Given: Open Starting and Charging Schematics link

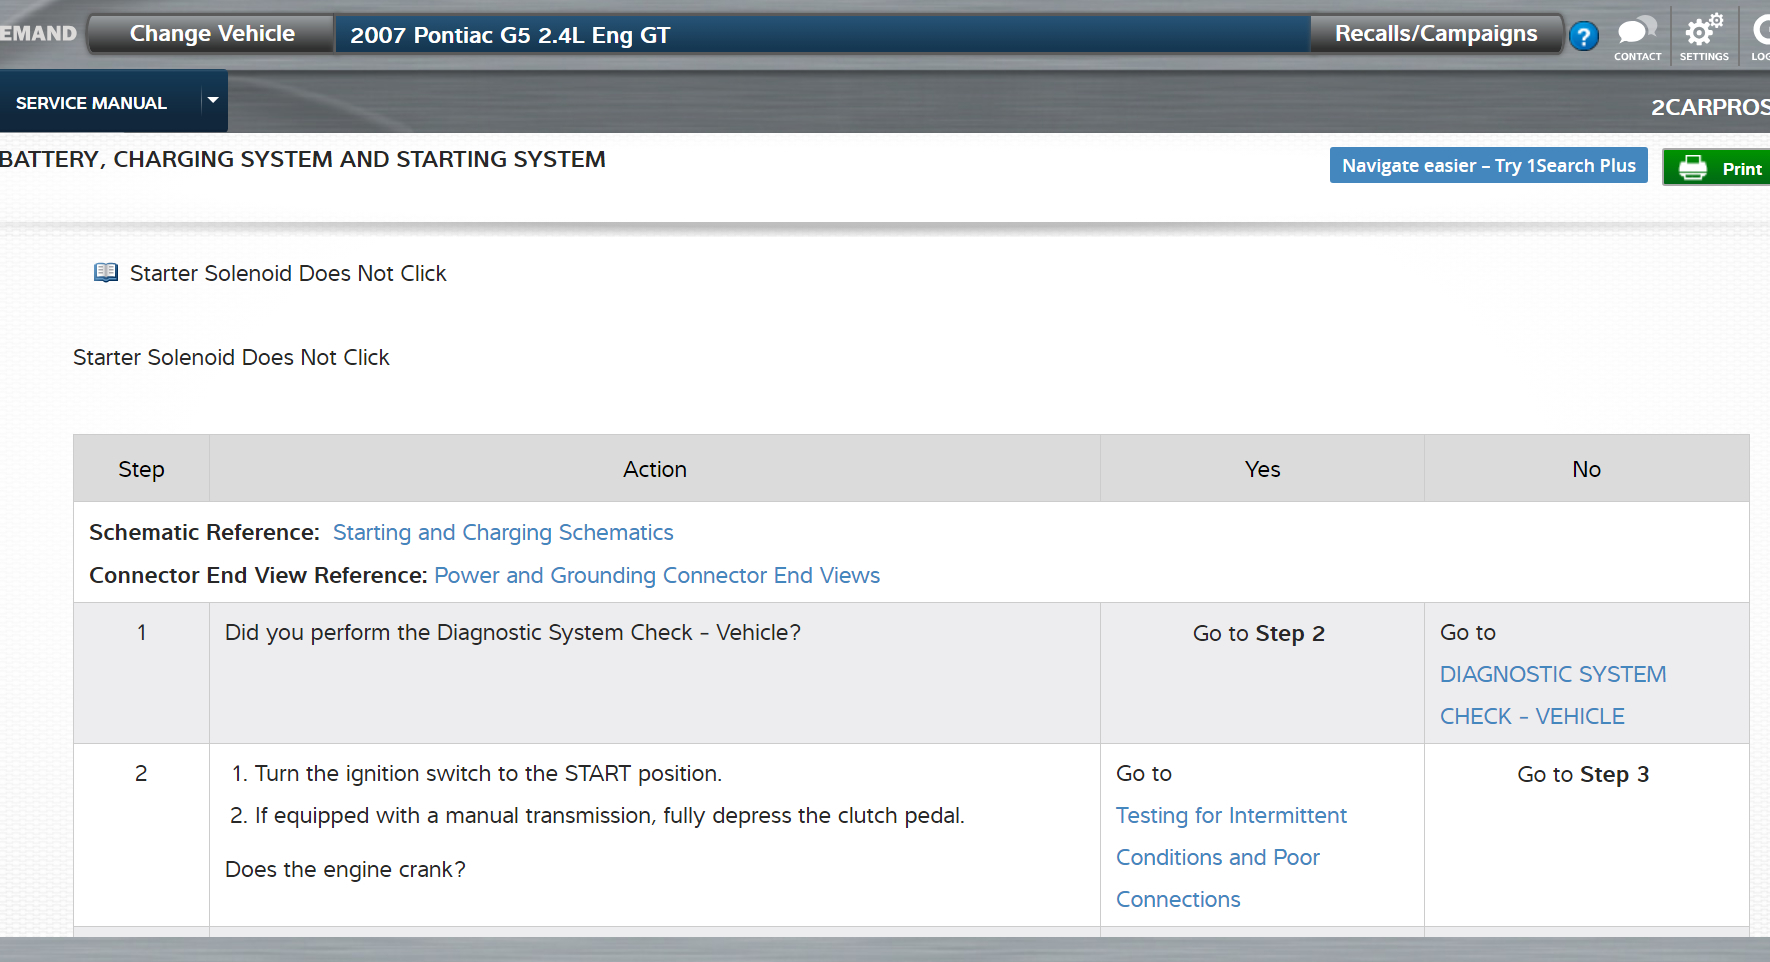Looking at the screenshot, I should coord(503,533).
